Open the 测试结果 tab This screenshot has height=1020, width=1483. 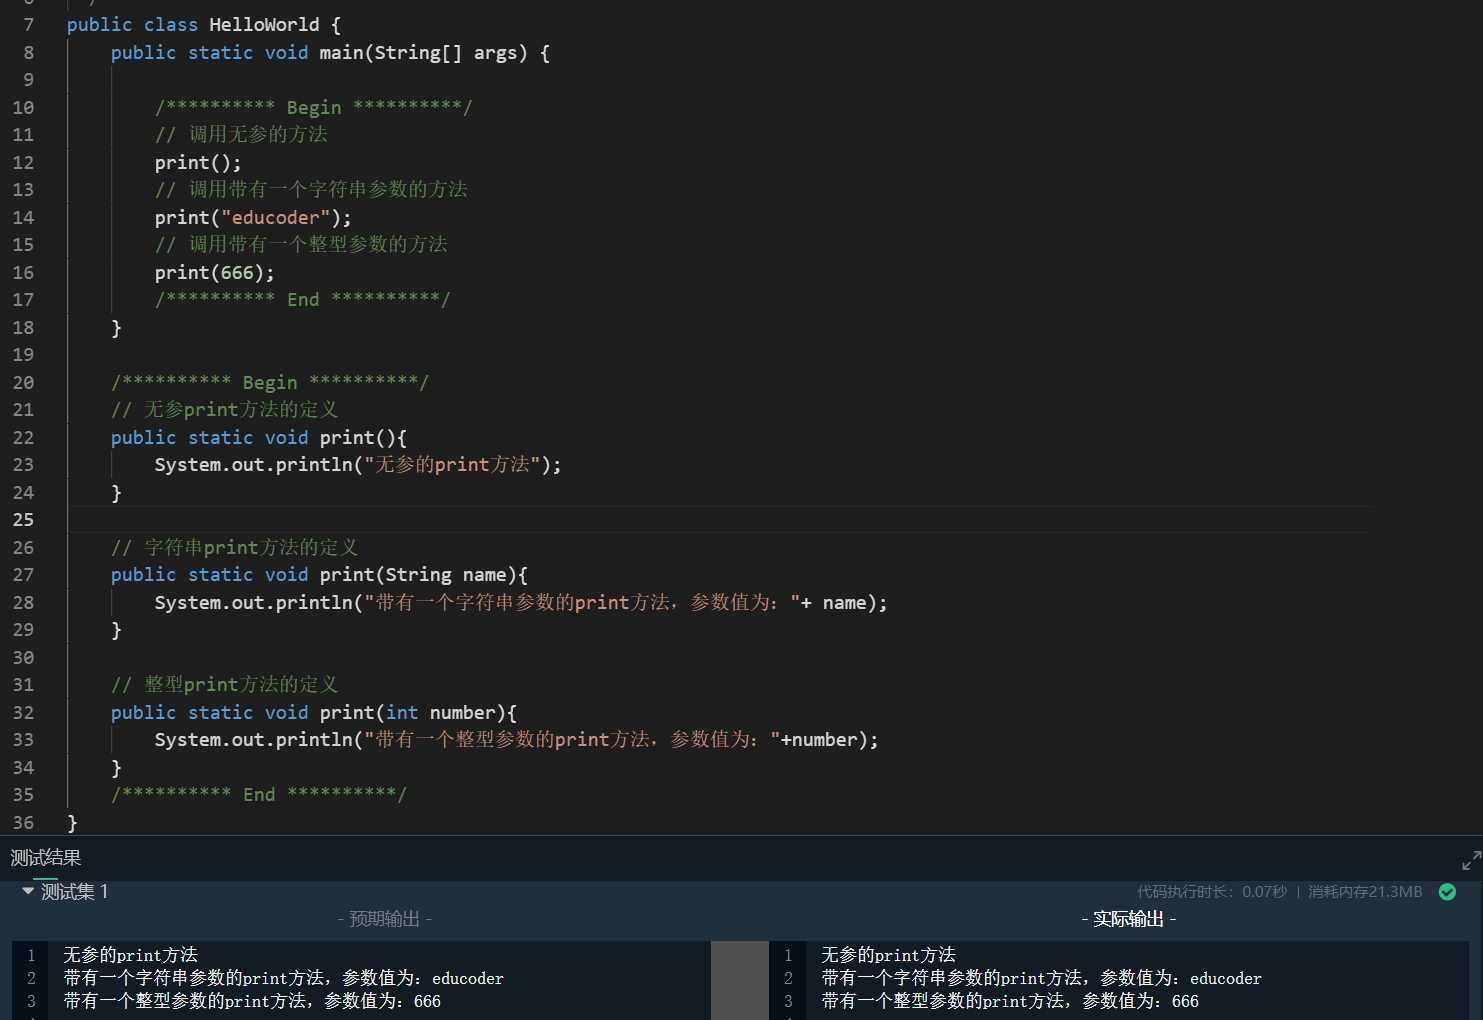point(46,857)
